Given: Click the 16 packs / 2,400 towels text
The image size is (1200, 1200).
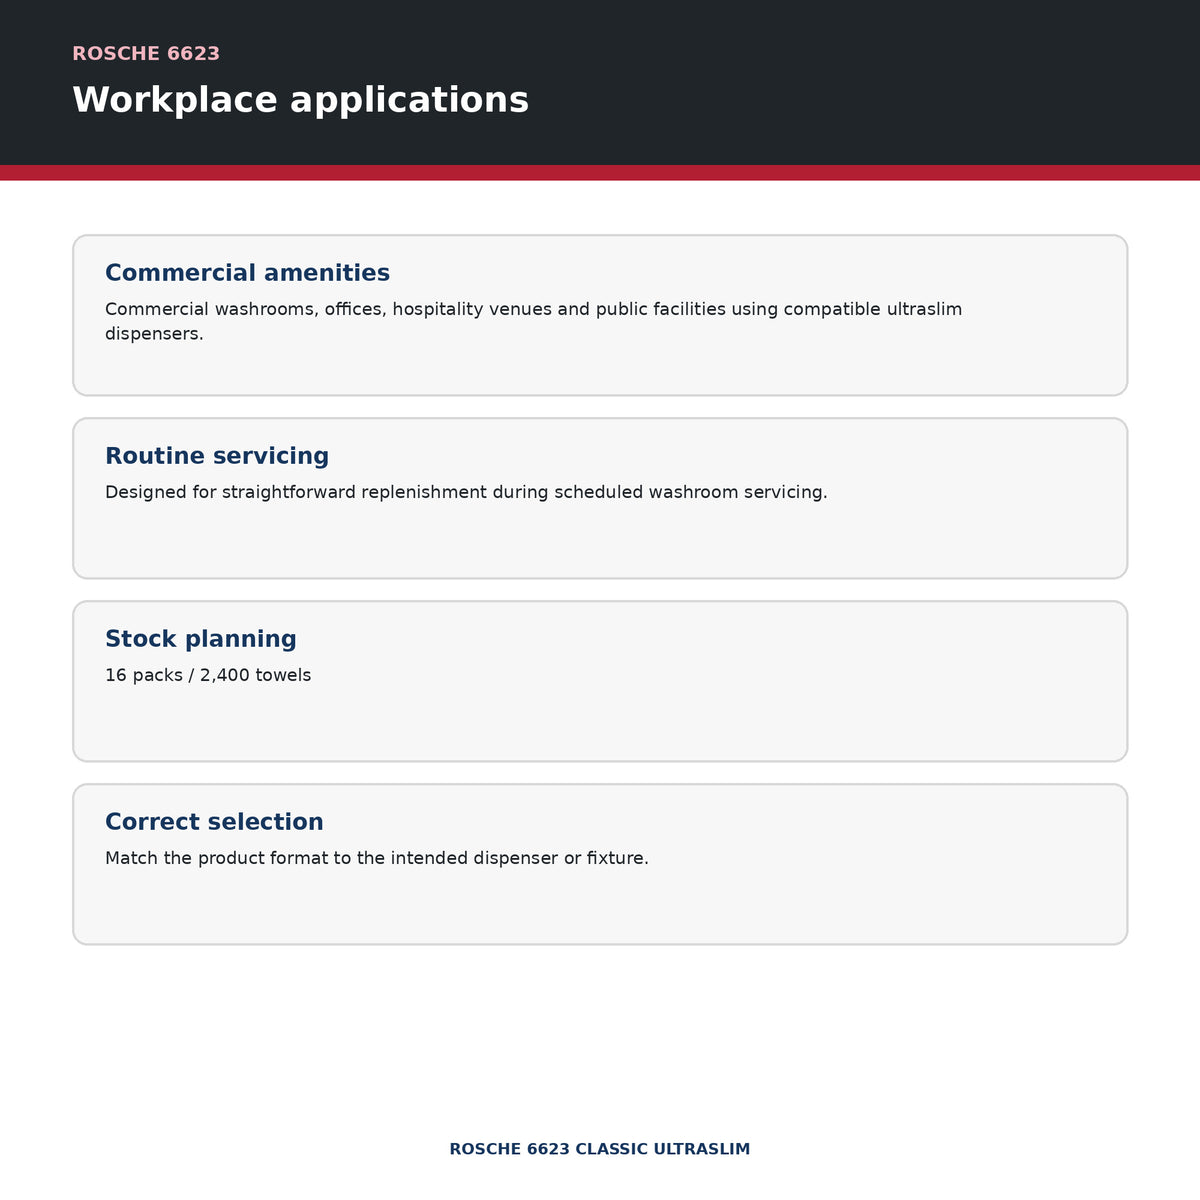Looking at the screenshot, I should point(208,675).
